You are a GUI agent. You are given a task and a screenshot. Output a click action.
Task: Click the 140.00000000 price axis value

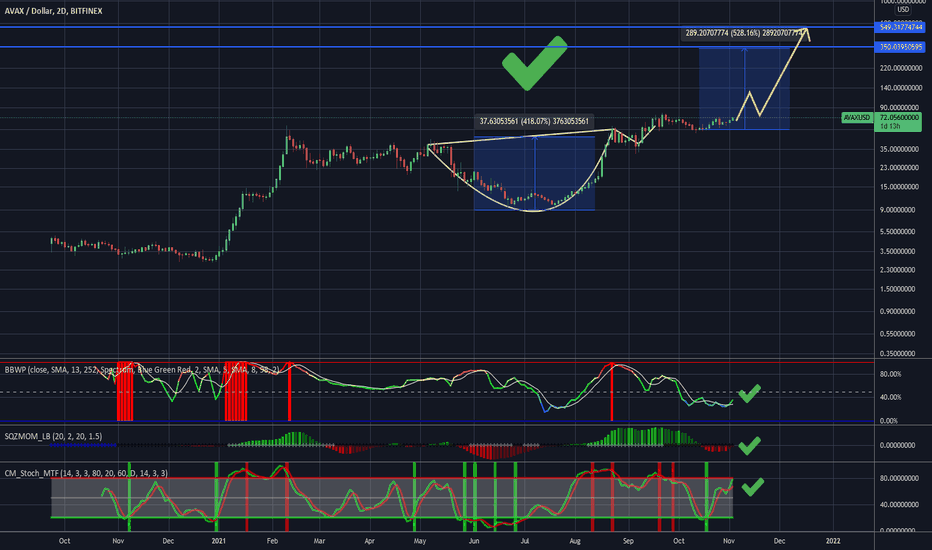[900, 88]
